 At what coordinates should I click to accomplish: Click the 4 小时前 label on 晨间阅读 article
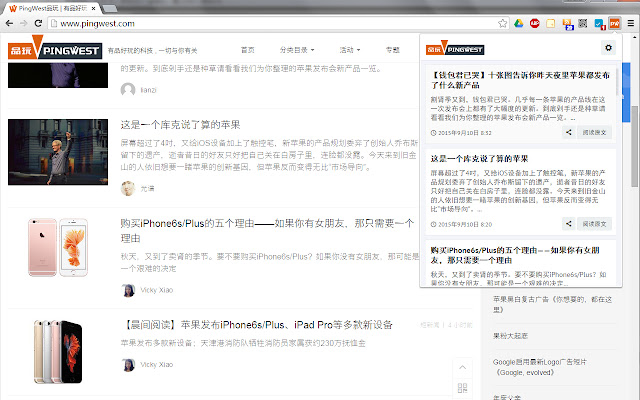[x=460, y=325]
